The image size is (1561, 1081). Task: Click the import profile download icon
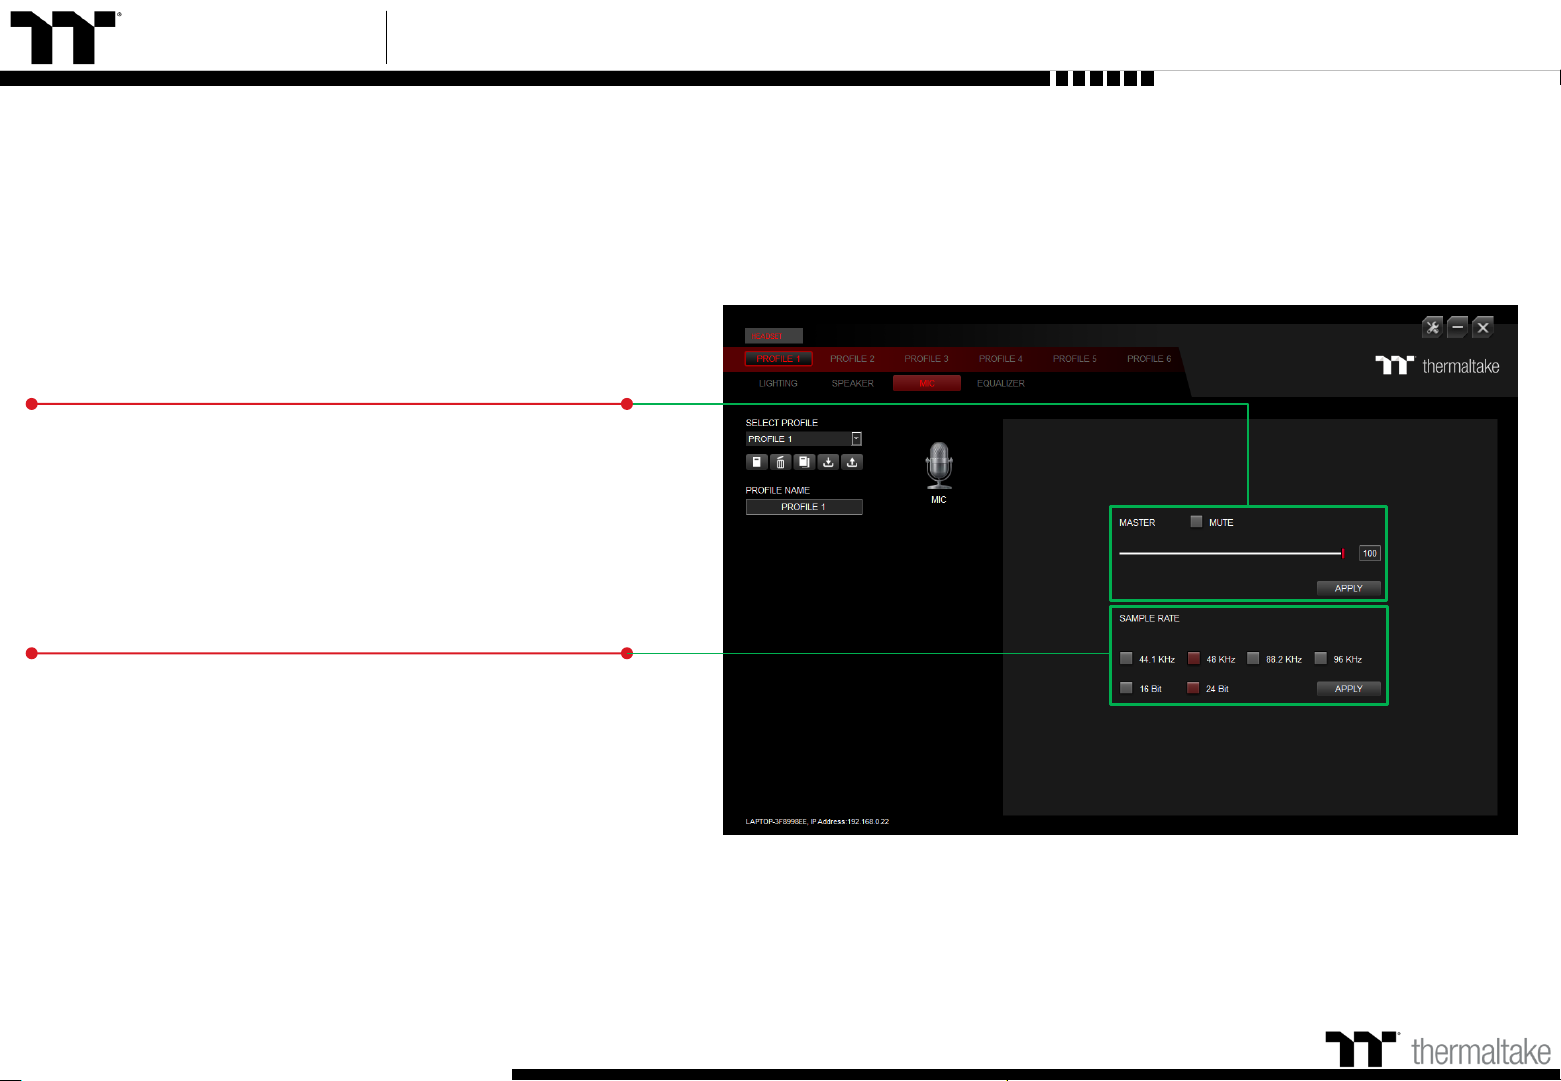tap(828, 462)
